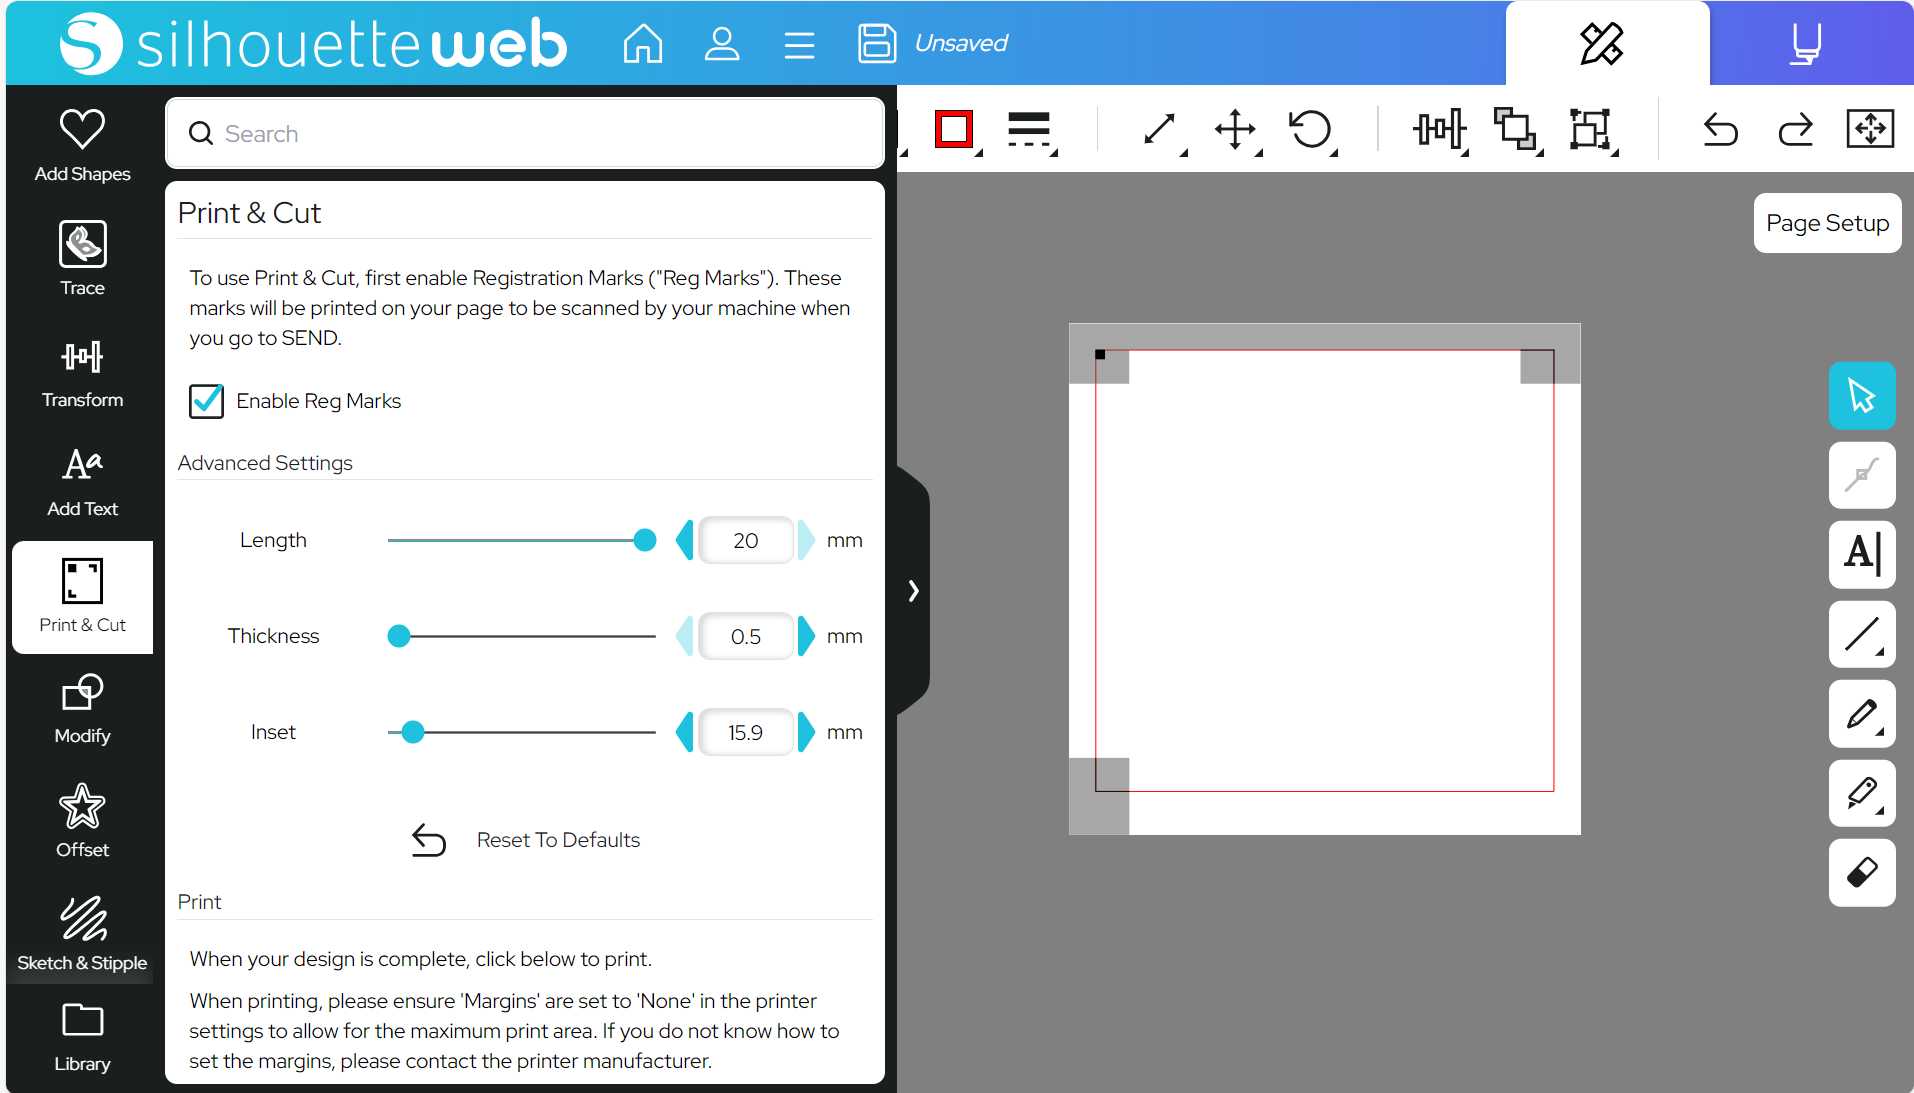
Task: Decrease Length value with left arrow
Action: coord(685,540)
